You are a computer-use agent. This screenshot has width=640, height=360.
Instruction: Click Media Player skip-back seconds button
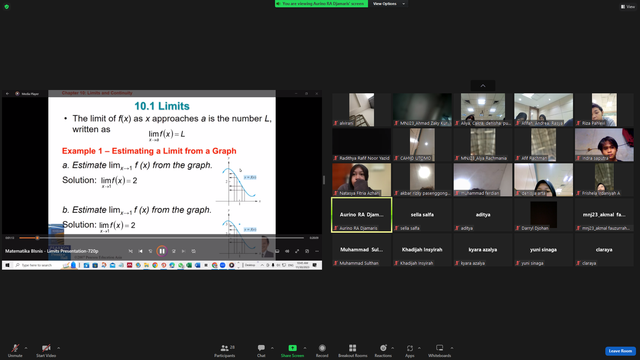[151, 251]
